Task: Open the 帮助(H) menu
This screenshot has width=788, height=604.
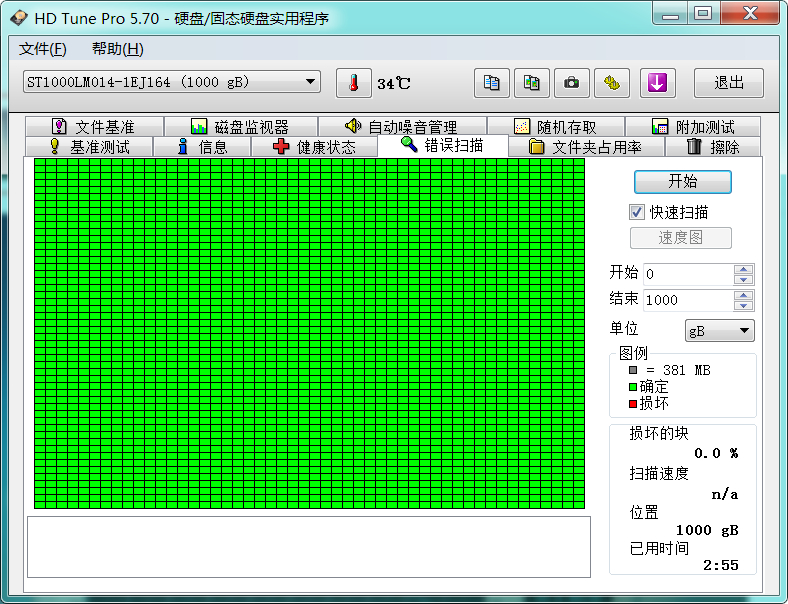Action: point(118,49)
